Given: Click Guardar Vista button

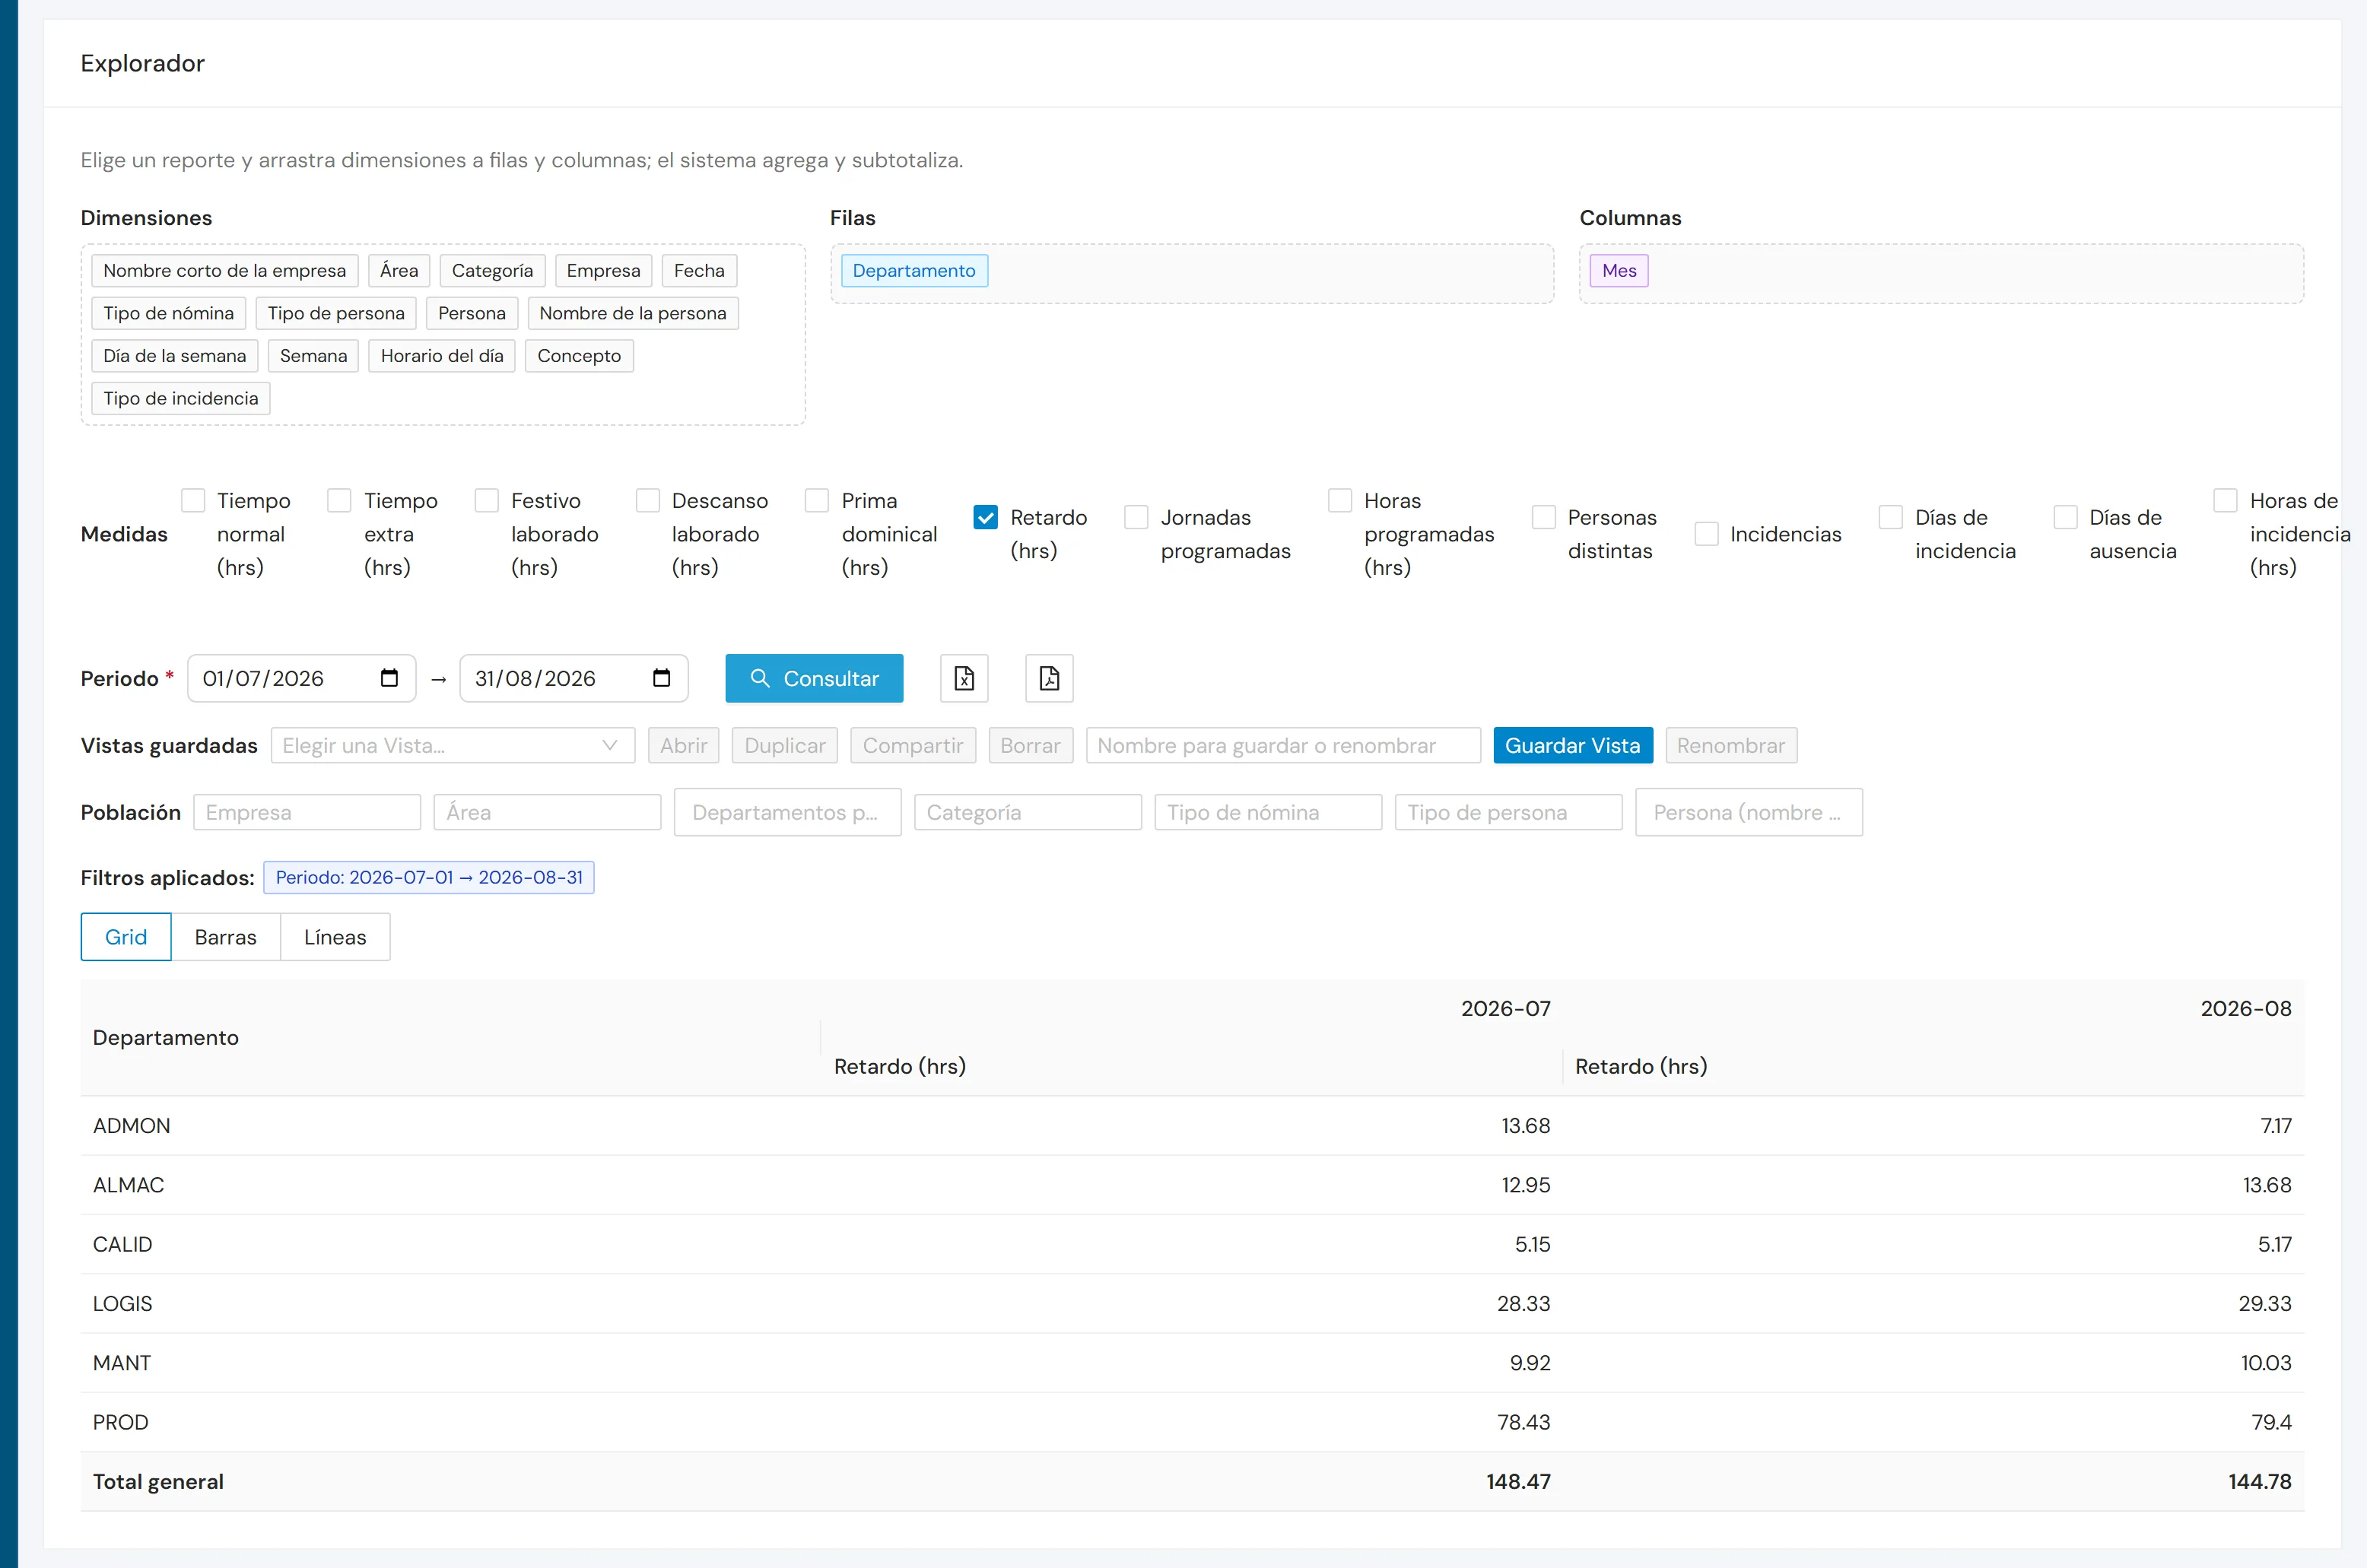Looking at the screenshot, I should pos(1573,745).
